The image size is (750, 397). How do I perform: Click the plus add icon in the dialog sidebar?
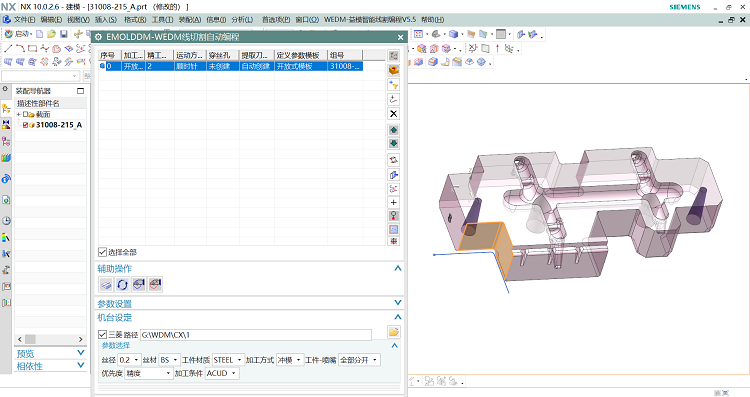(393, 202)
